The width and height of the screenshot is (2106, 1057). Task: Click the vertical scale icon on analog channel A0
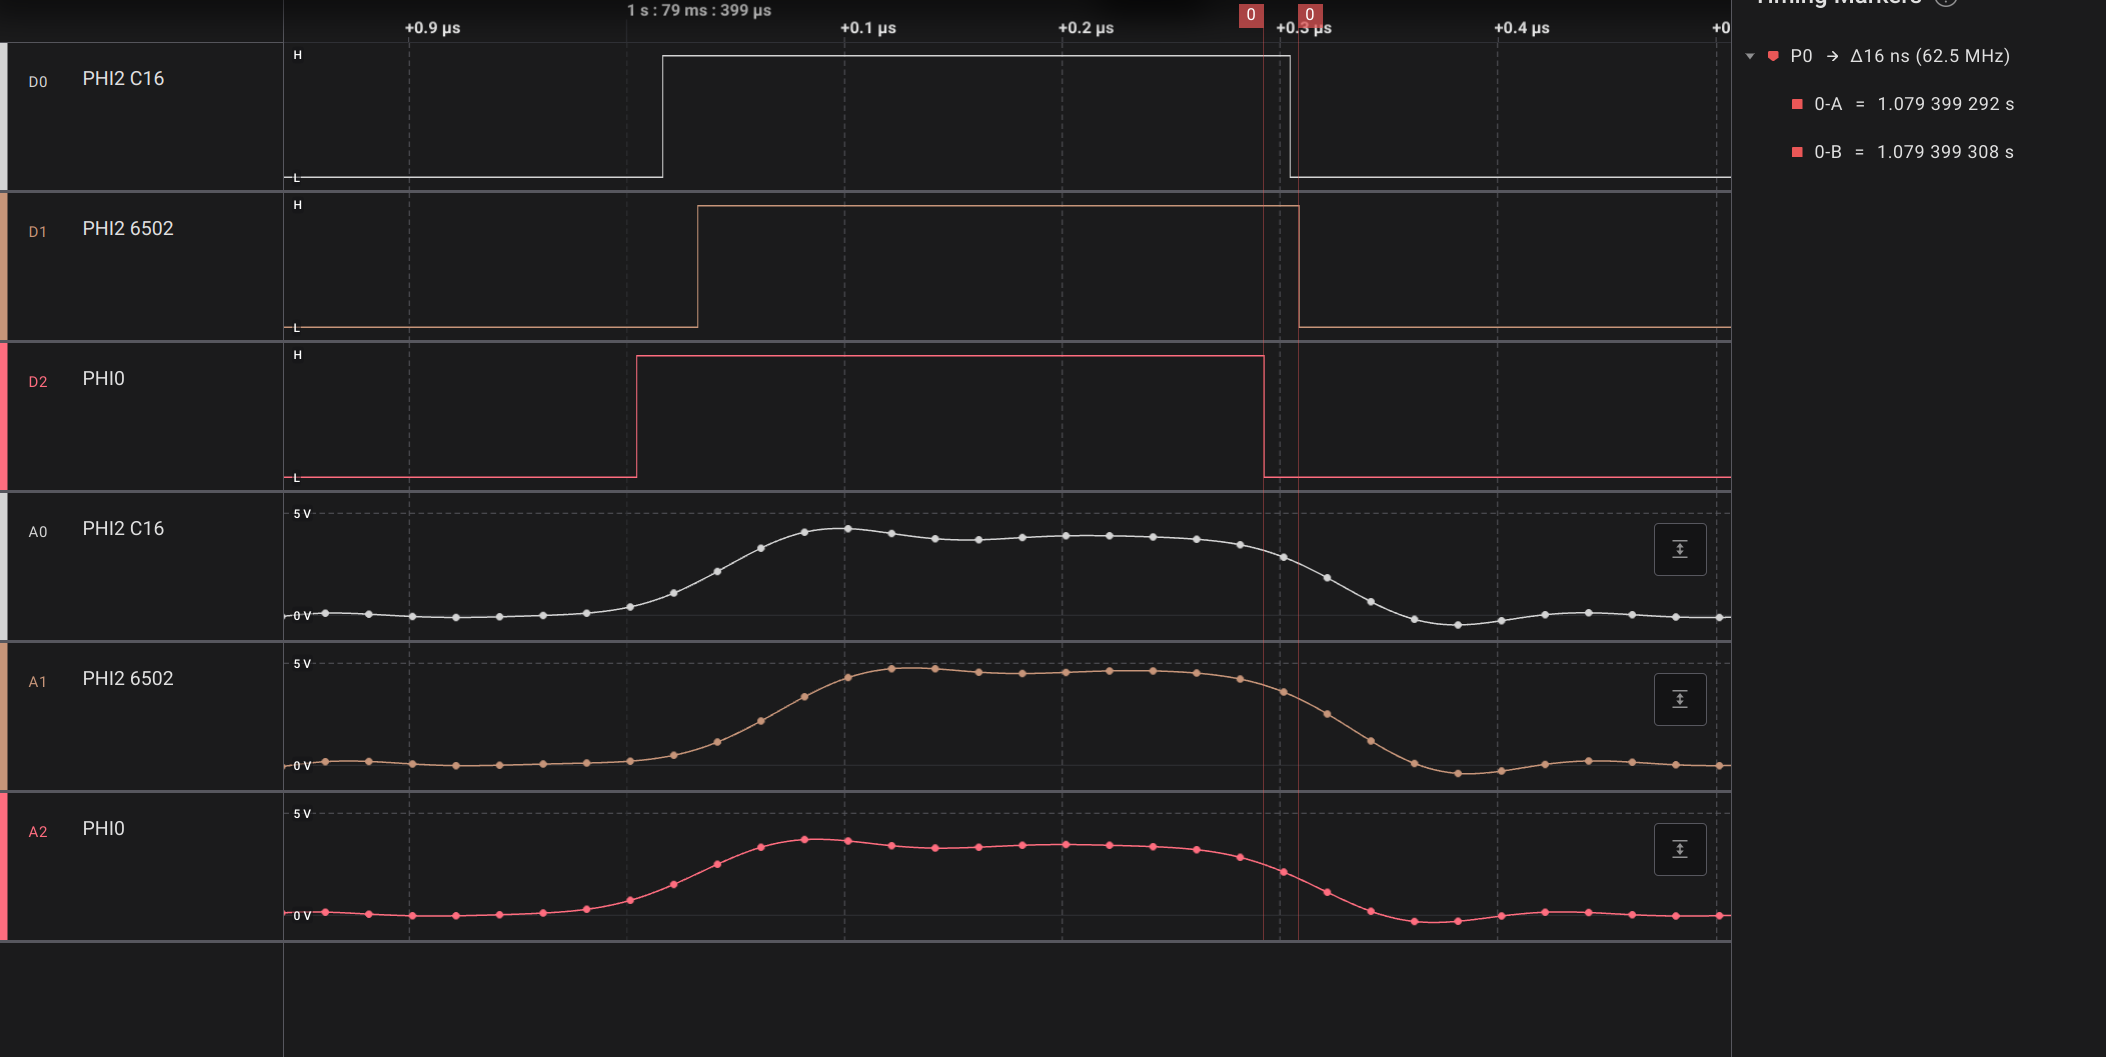point(1680,549)
